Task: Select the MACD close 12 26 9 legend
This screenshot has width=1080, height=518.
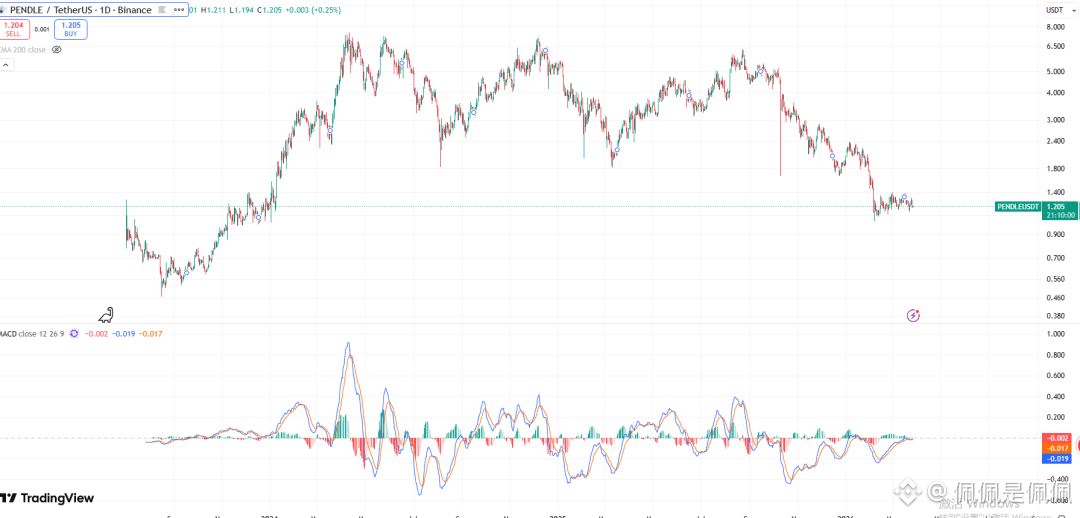Action: tap(32, 333)
